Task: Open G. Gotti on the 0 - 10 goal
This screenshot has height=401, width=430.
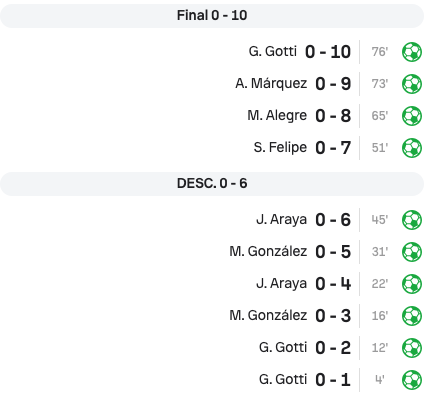Action: point(273,51)
